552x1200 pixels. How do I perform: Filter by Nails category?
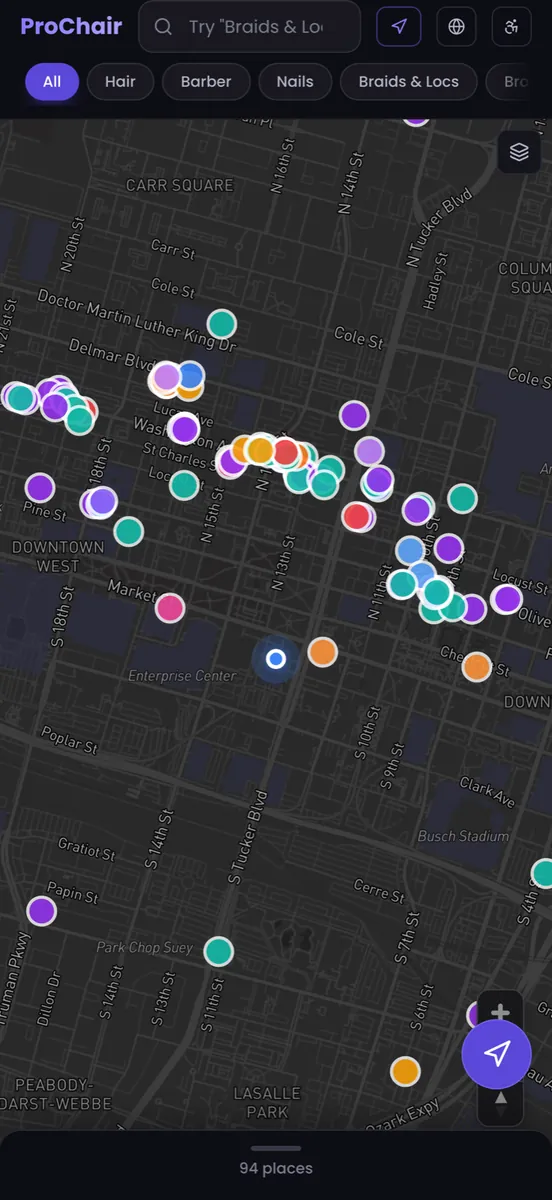295,82
